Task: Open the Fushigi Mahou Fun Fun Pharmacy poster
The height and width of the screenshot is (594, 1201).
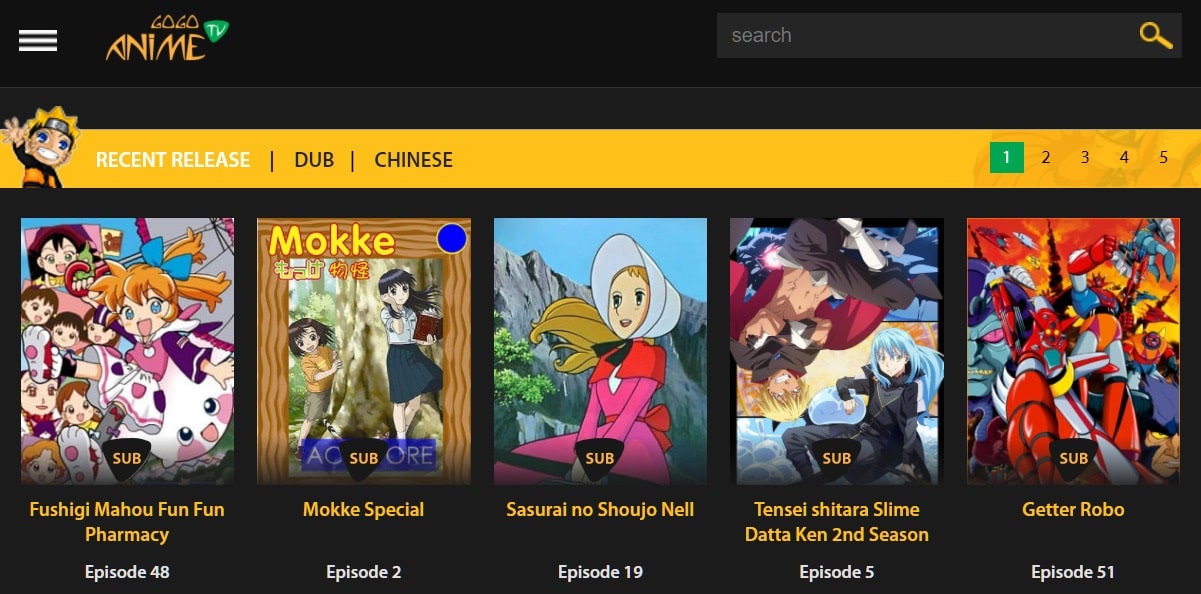Action: pos(127,351)
